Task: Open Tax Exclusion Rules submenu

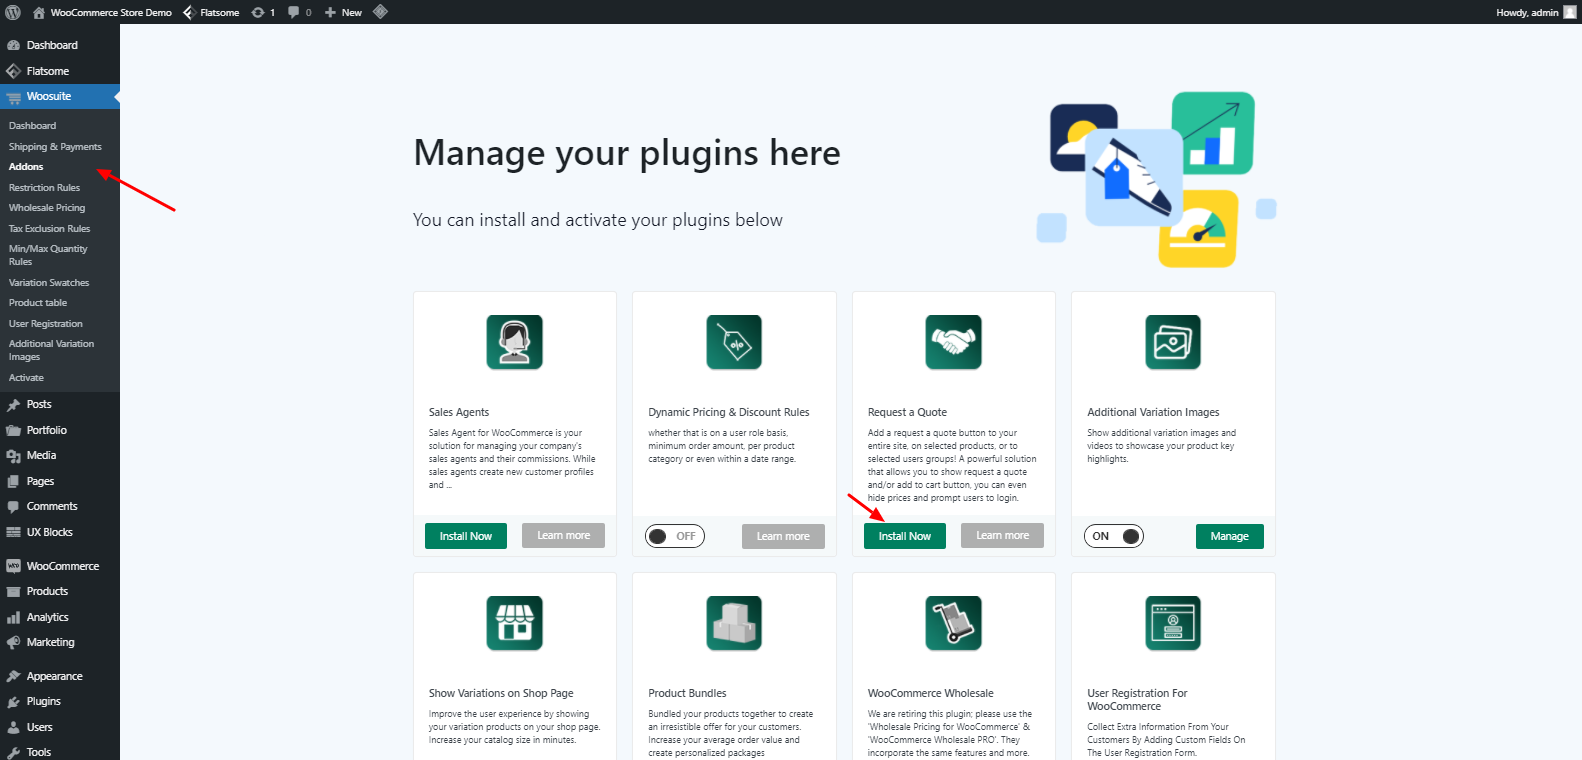Action: 49,229
